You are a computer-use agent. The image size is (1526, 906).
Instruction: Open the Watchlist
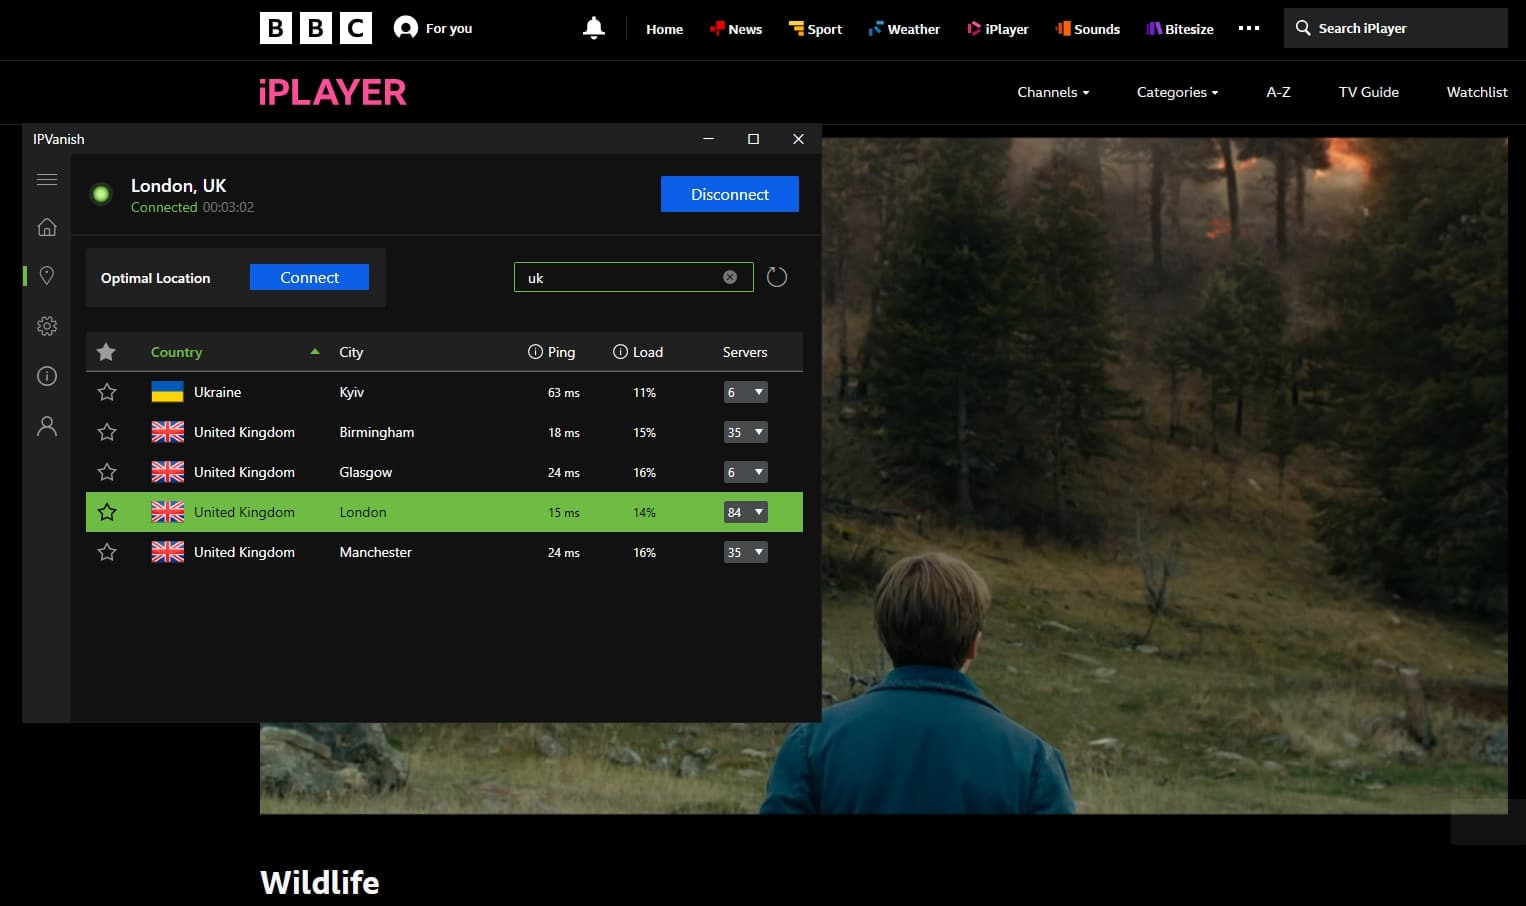point(1477,92)
